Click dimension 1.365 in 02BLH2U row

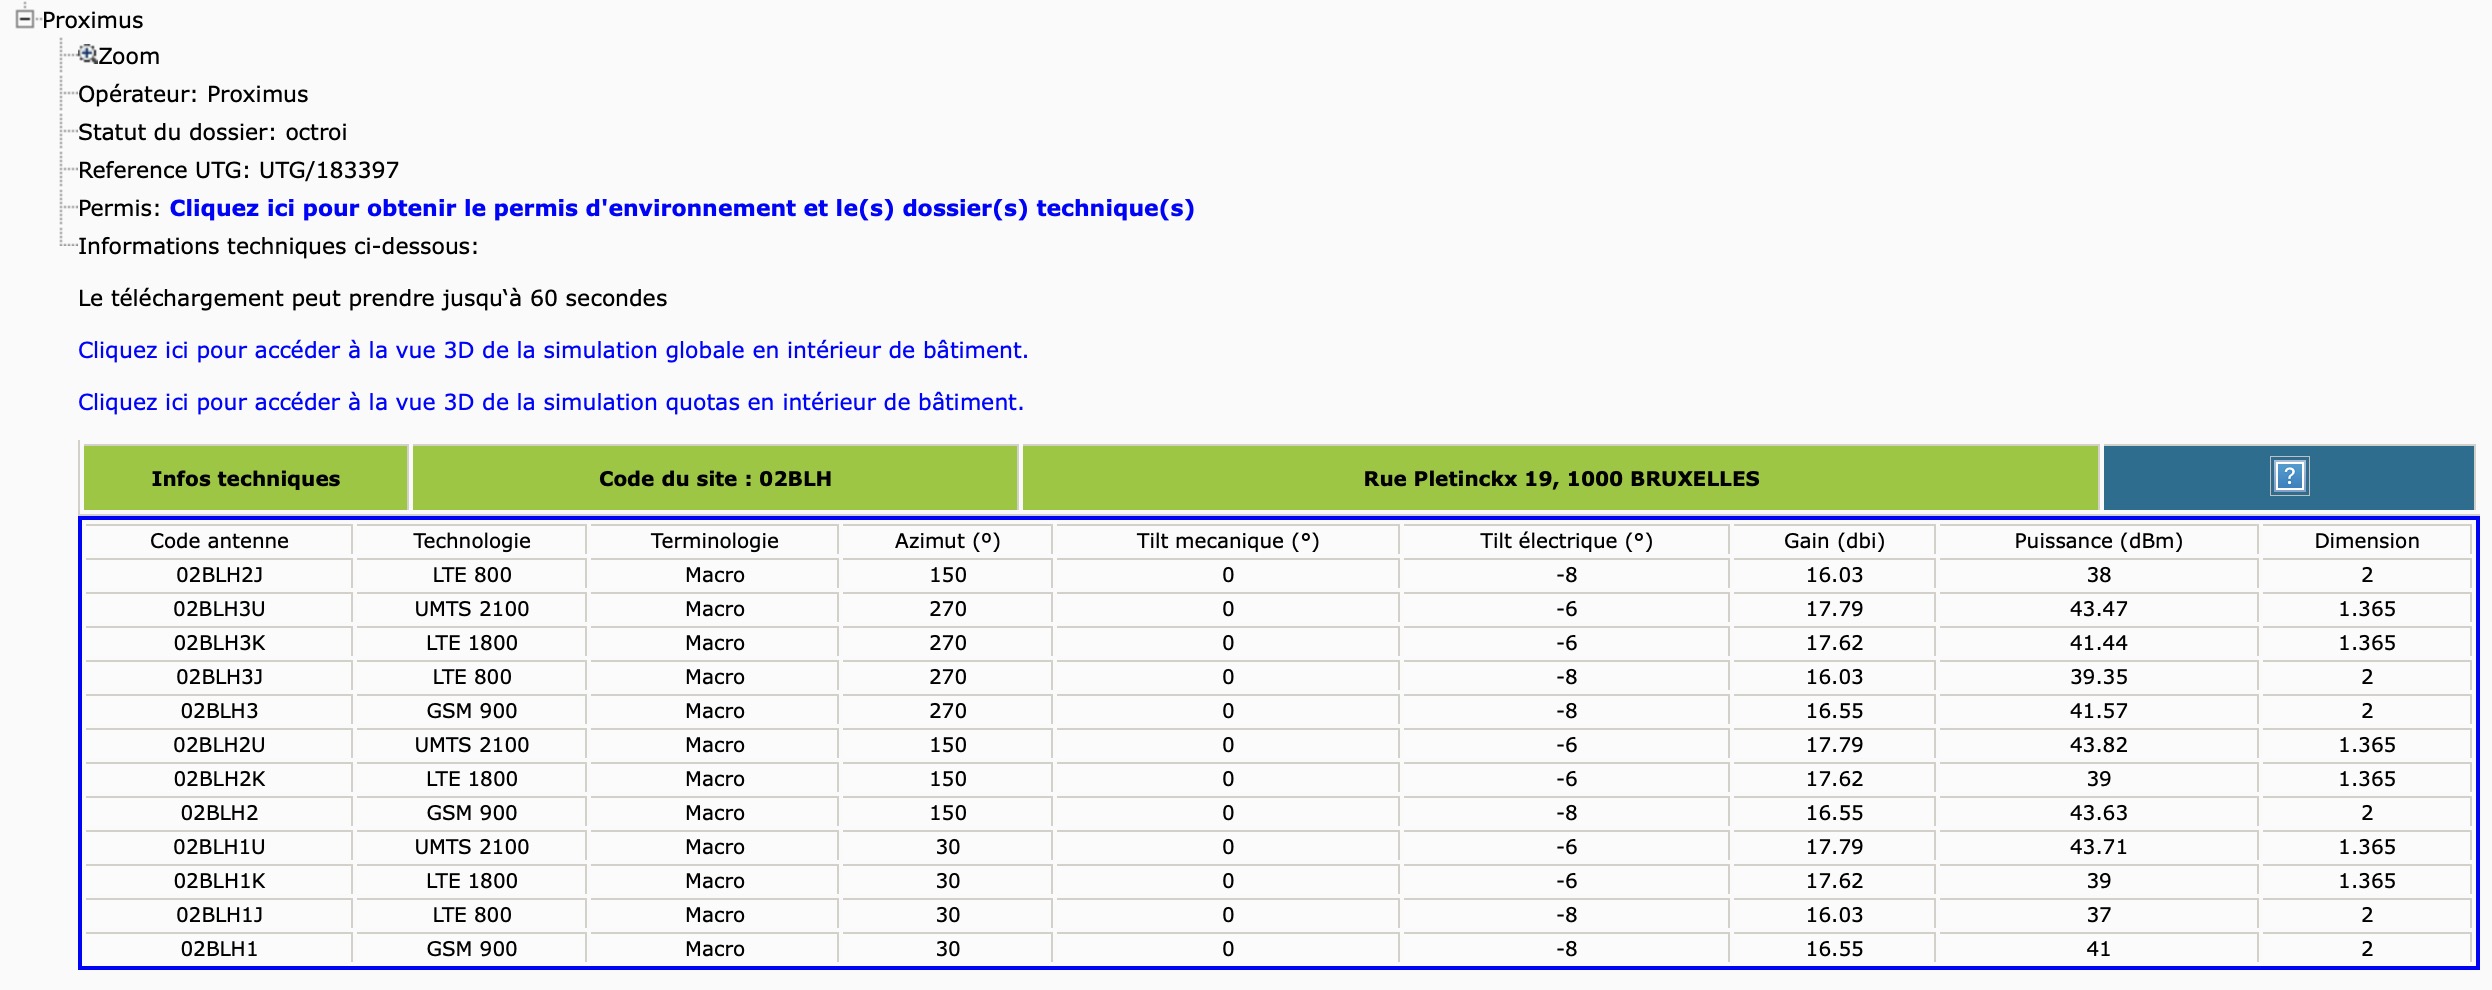pos(2366,745)
